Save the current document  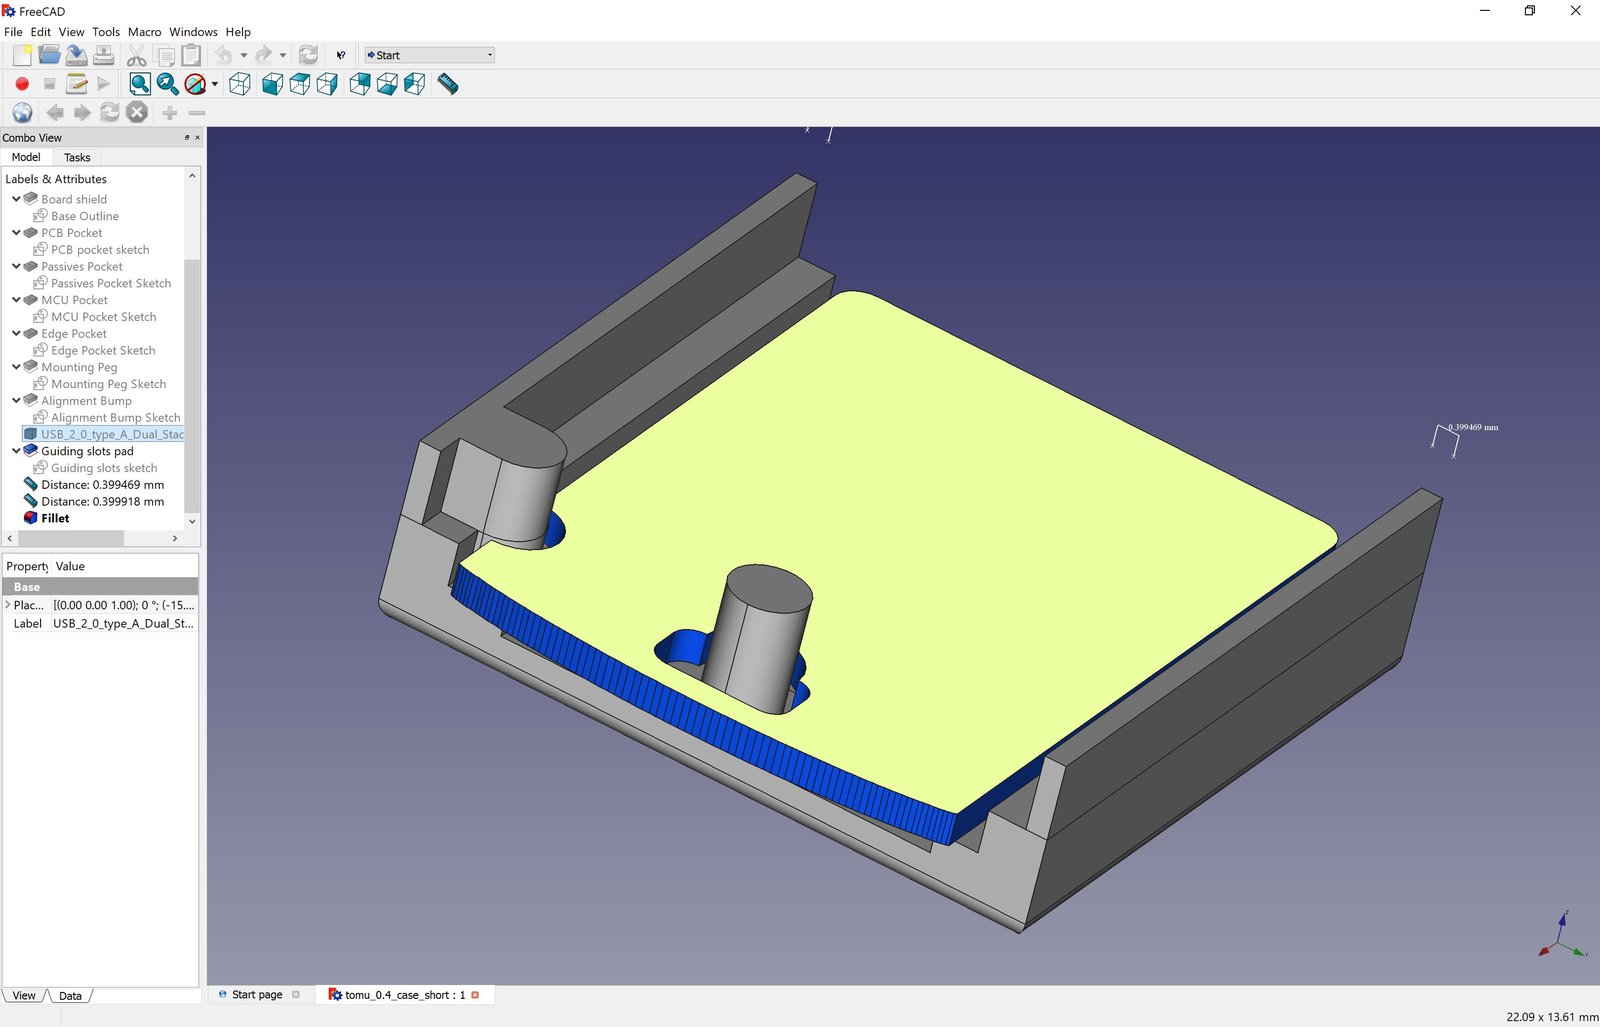pos(76,55)
